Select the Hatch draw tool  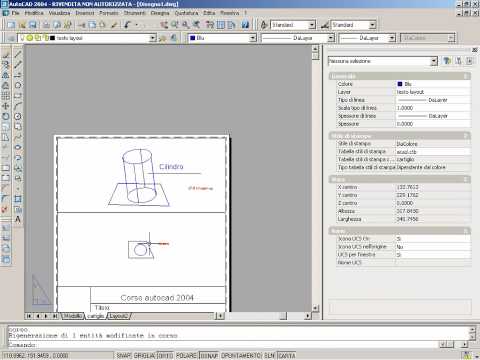point(18,199)
